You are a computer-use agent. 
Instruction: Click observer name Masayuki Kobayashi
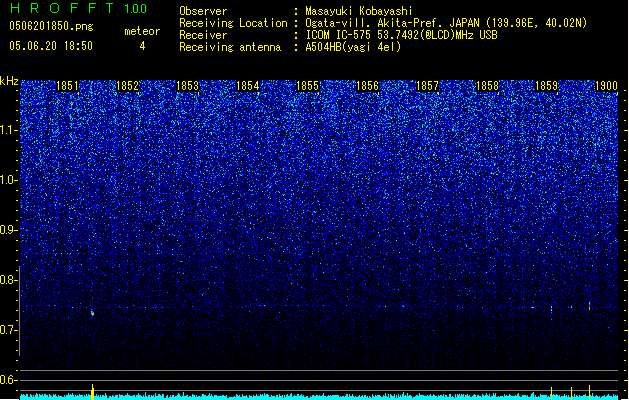pos(359,11)
